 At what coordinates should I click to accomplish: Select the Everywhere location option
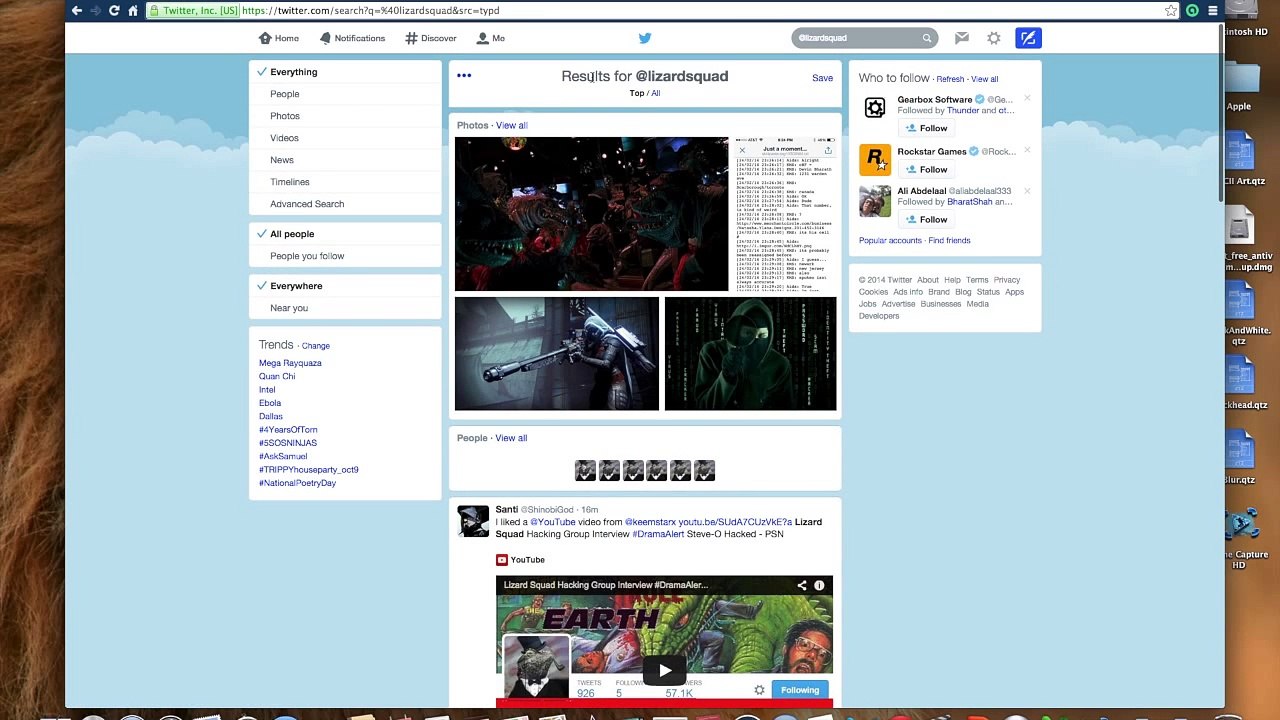(296, 286)
